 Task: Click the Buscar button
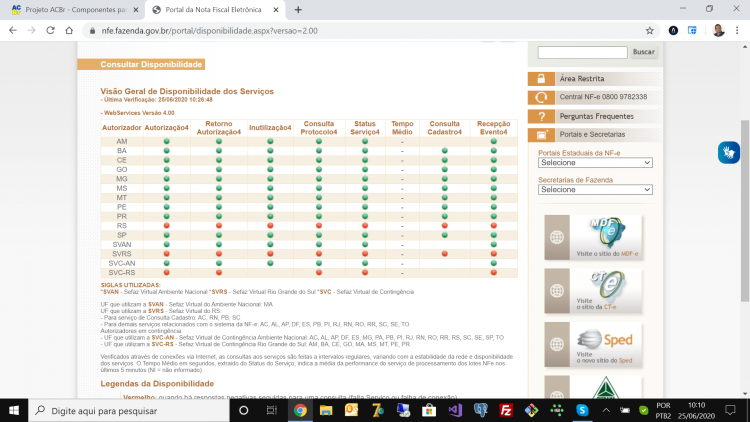pyautogui.click(x=643, y=52)
